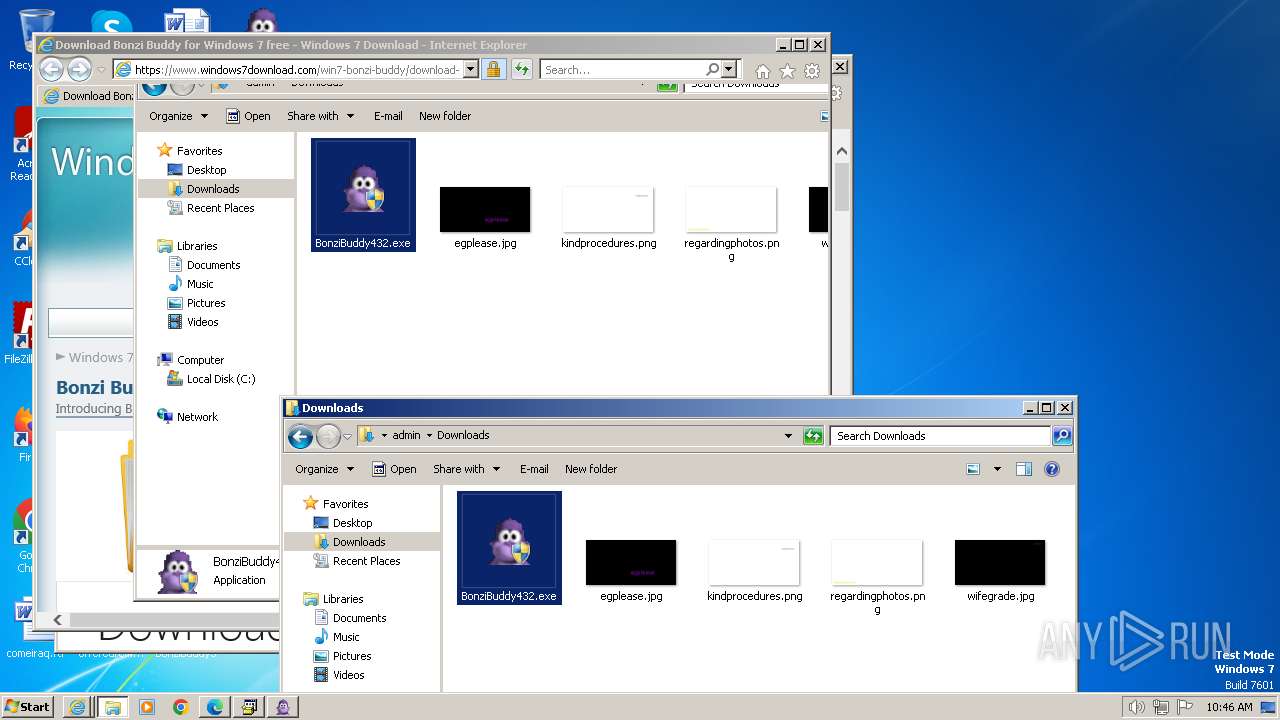Select egplease.jpg in back Downloads window

(x=485, y=217)
